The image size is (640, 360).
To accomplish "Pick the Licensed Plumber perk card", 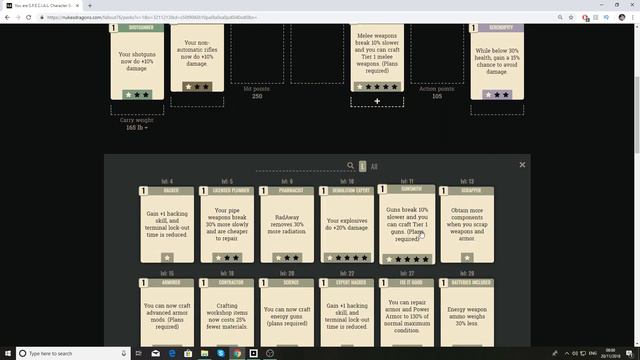I will [227, 224].
